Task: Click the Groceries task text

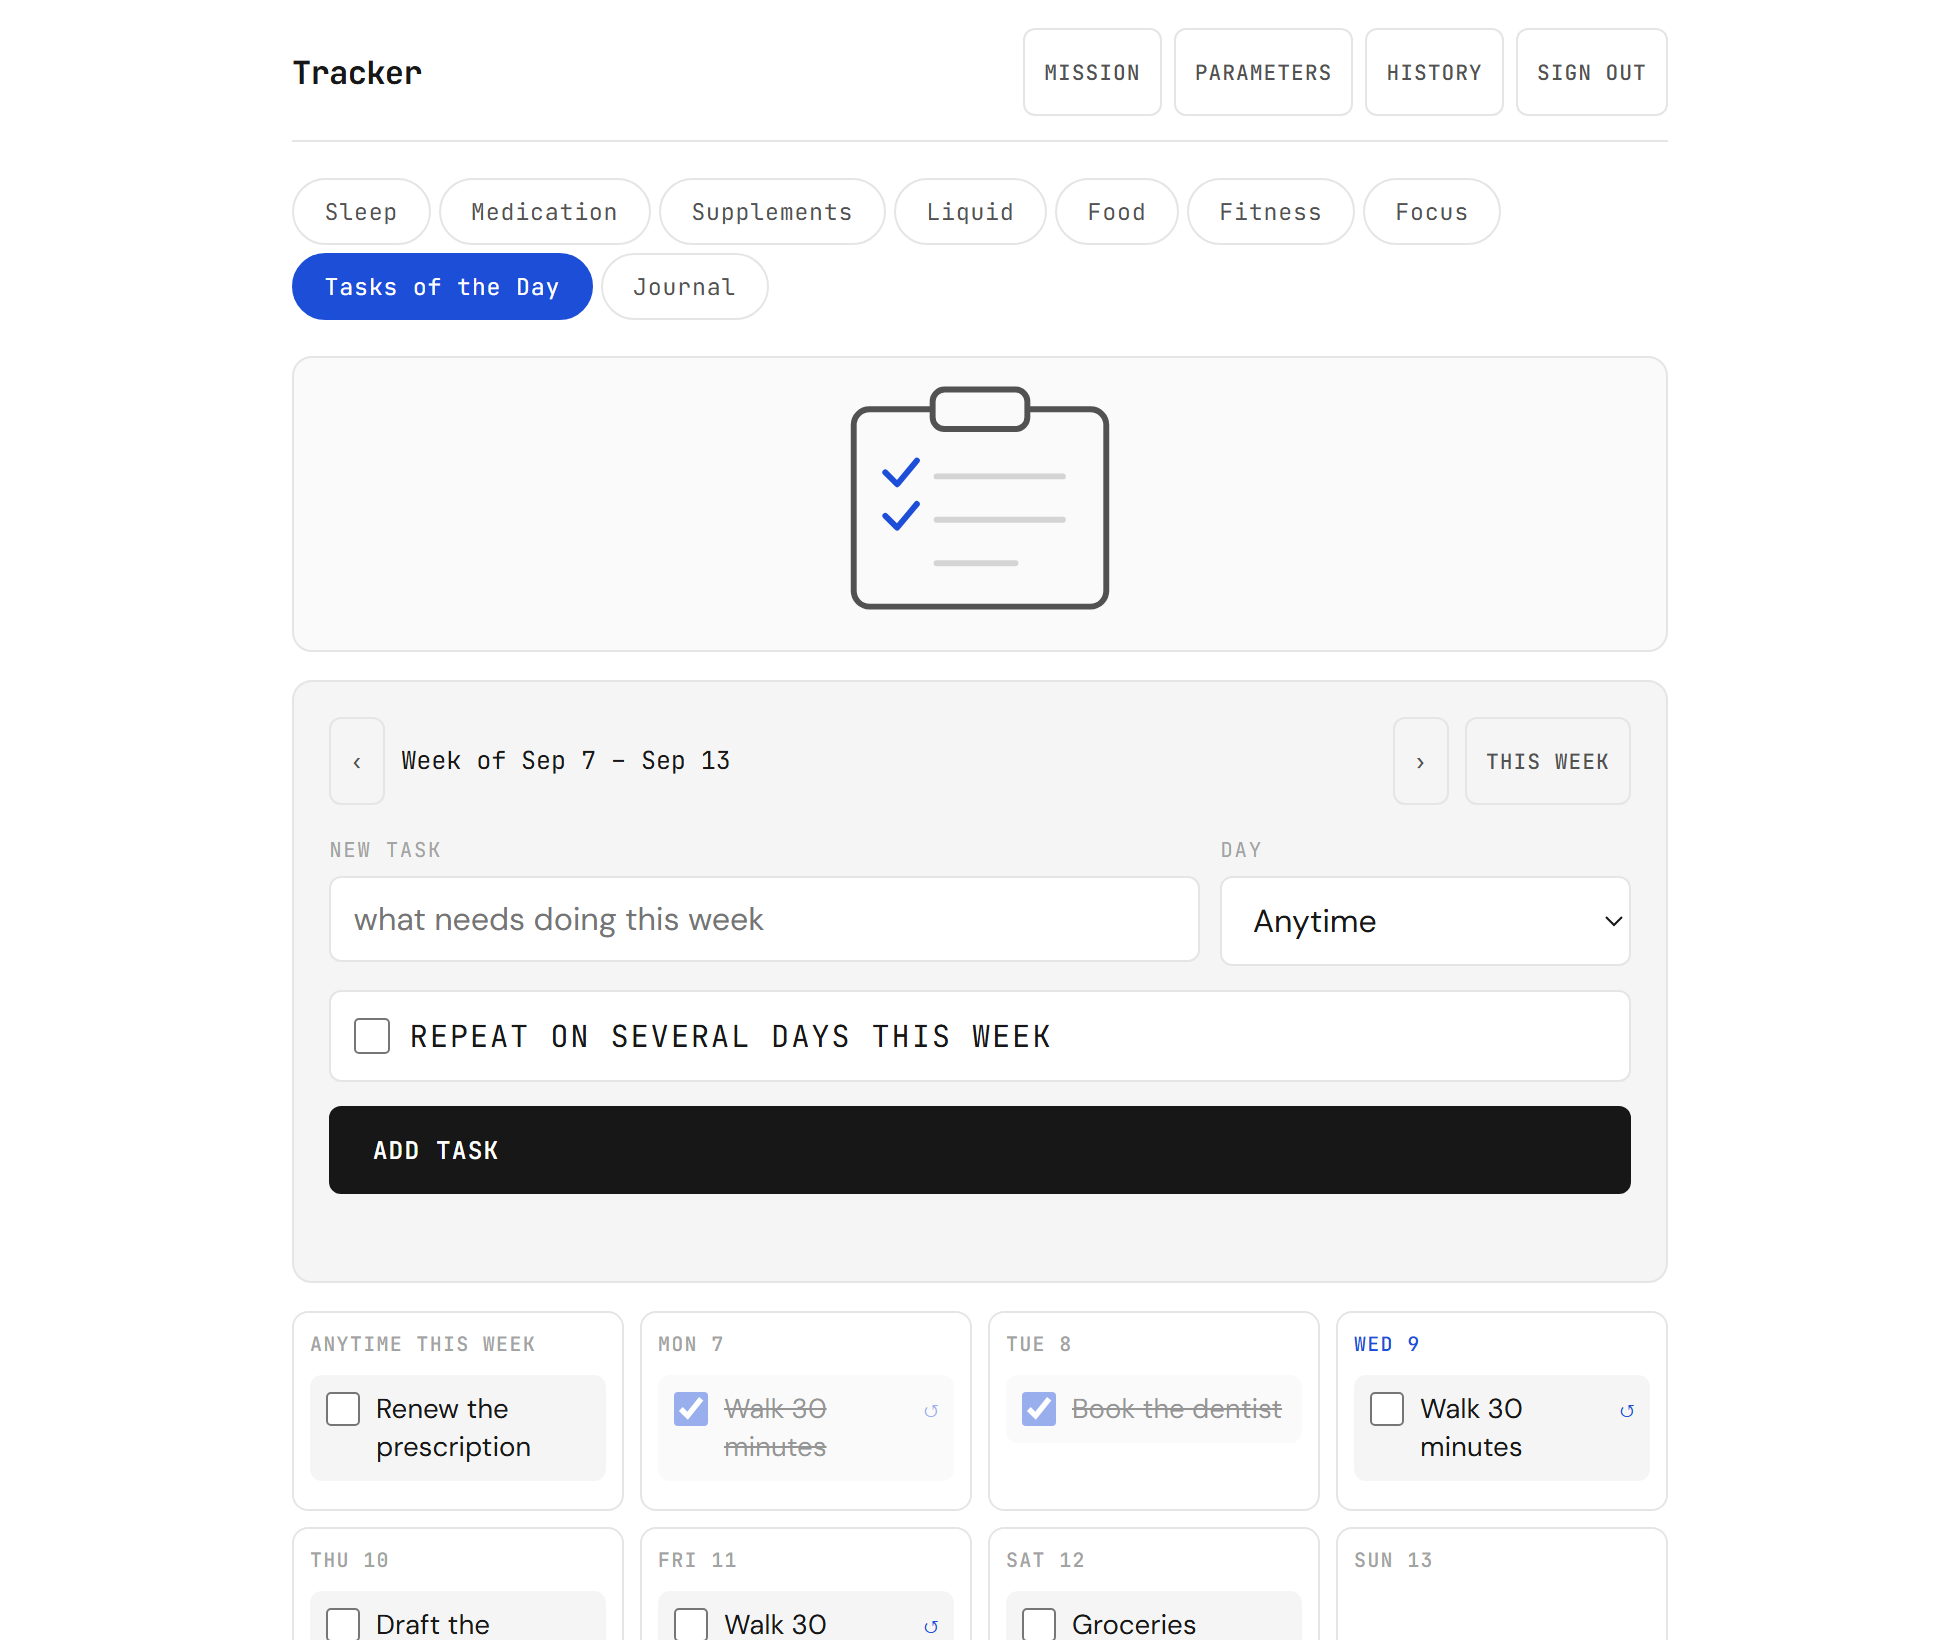Action: [x=1134, y=1625]
